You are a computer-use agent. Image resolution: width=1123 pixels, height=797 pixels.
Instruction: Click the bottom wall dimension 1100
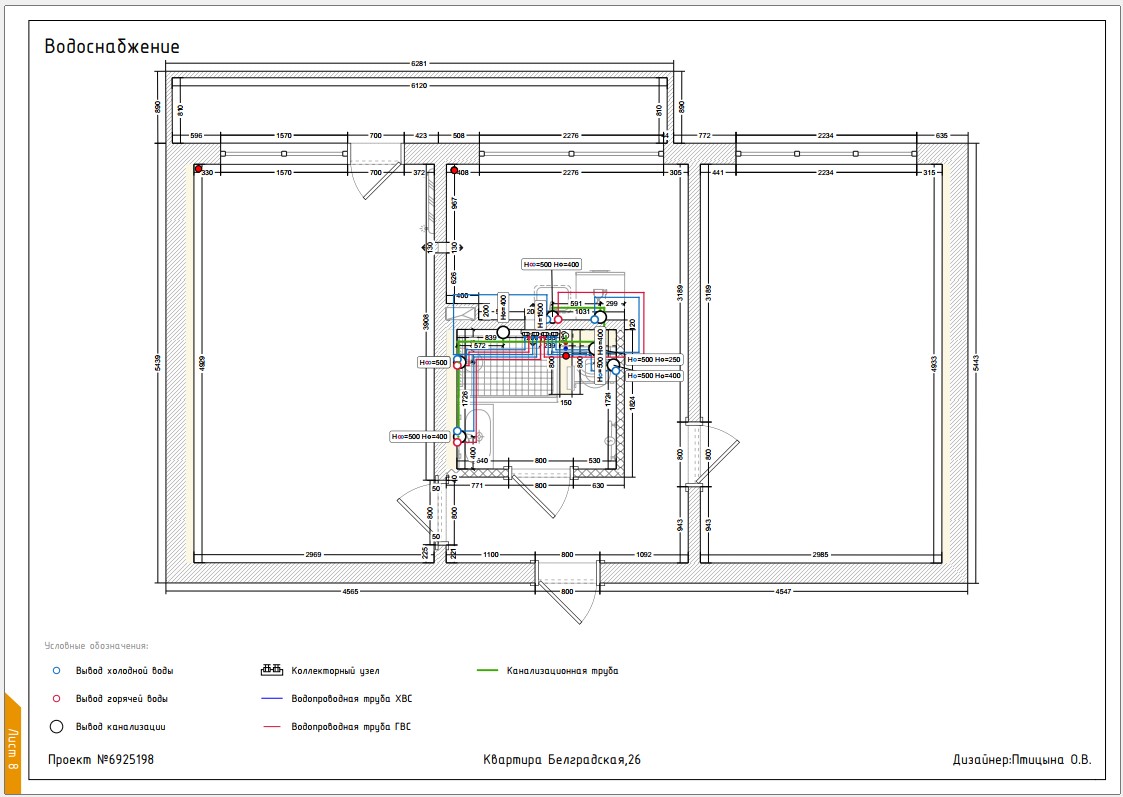click(x=491, y=555)
